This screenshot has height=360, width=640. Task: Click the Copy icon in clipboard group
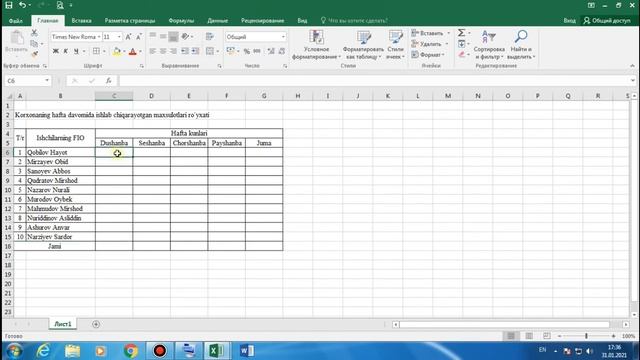pyautogui.click(x=34, y=43)
